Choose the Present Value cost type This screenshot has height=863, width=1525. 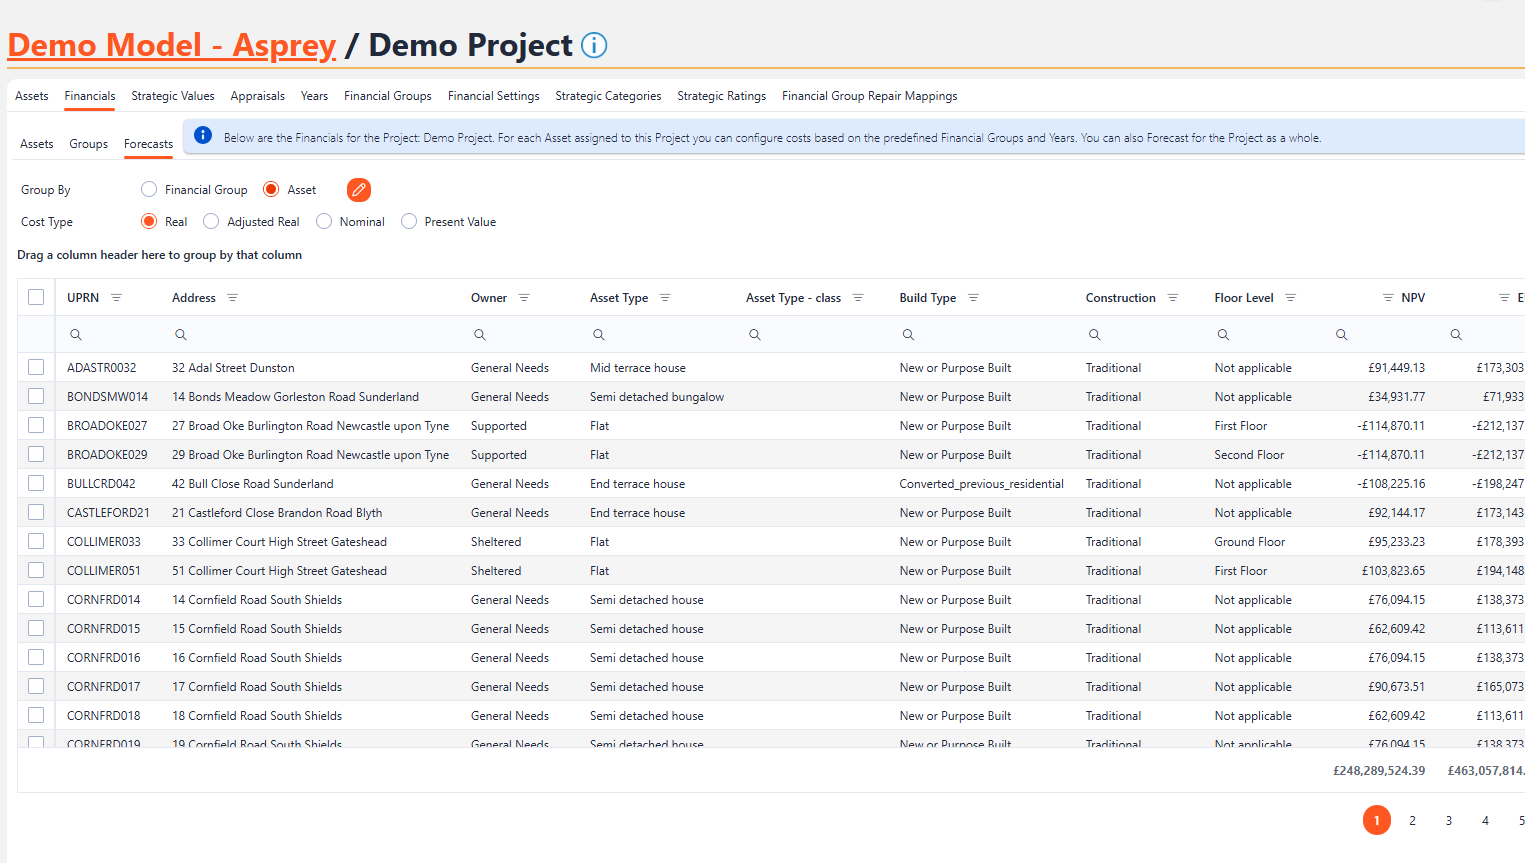click(409, 222)
